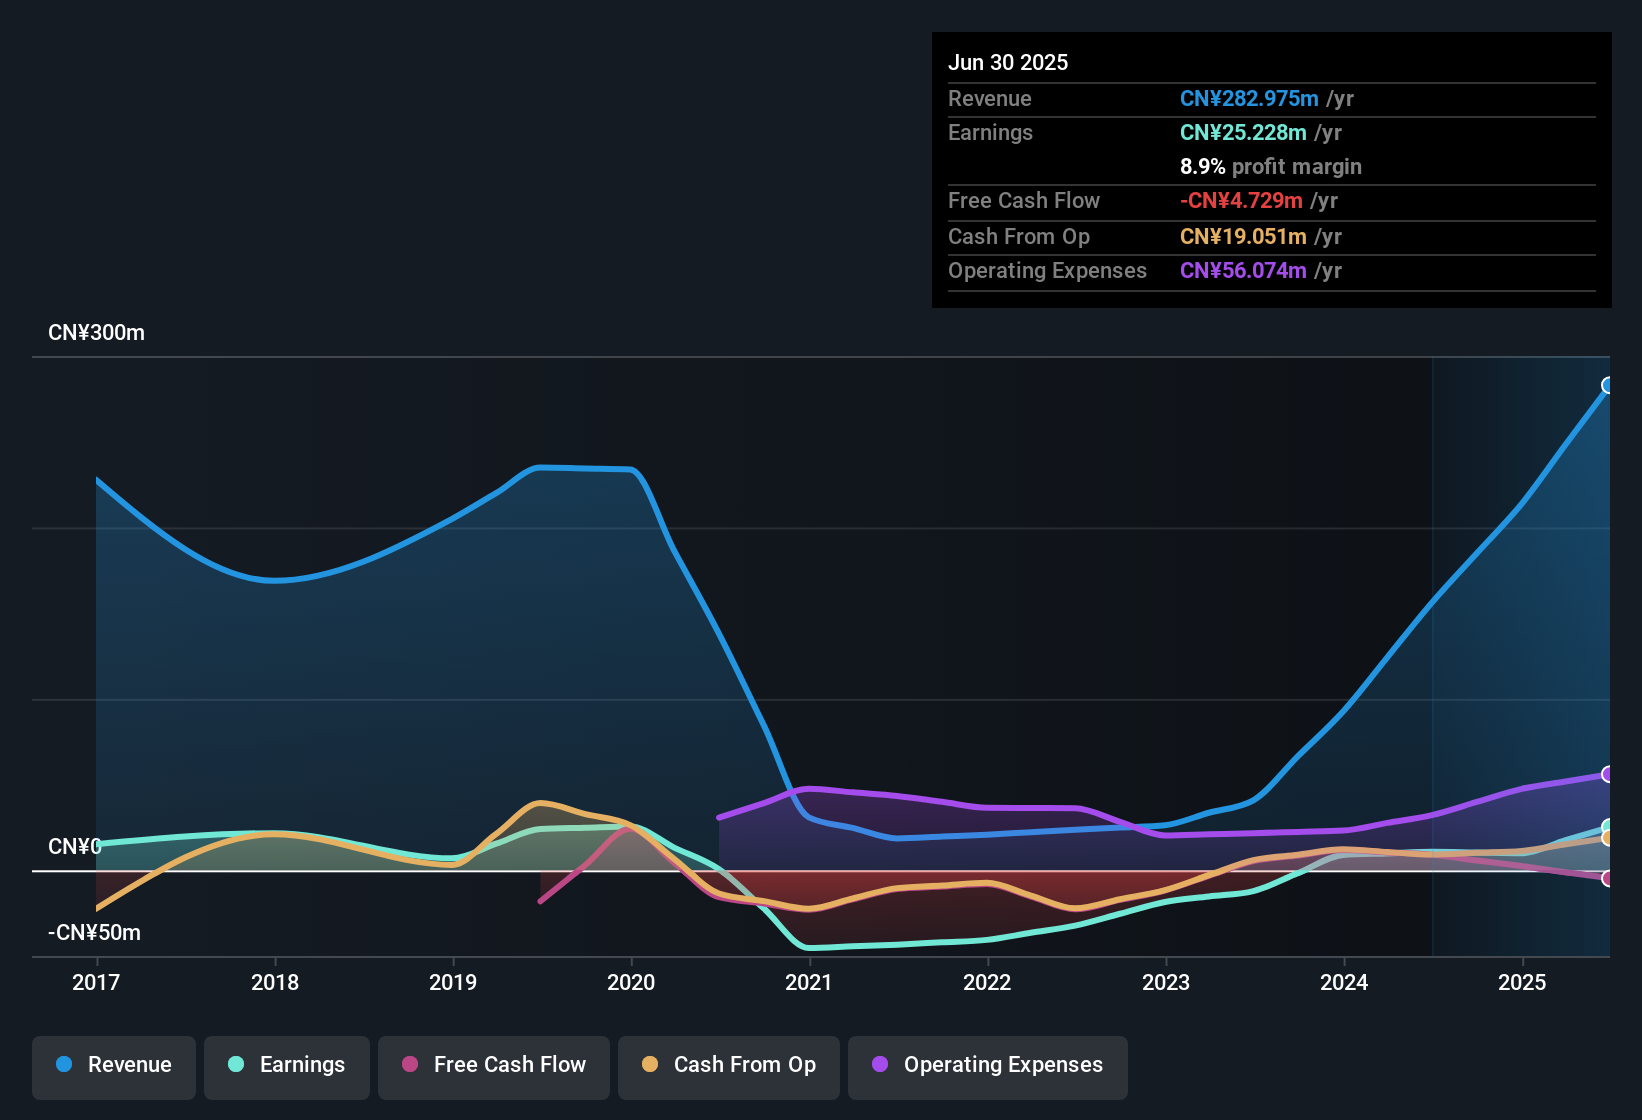
Task: Click the pink Free Cash Flow legend dot
Action: (x=409, y=1065)
